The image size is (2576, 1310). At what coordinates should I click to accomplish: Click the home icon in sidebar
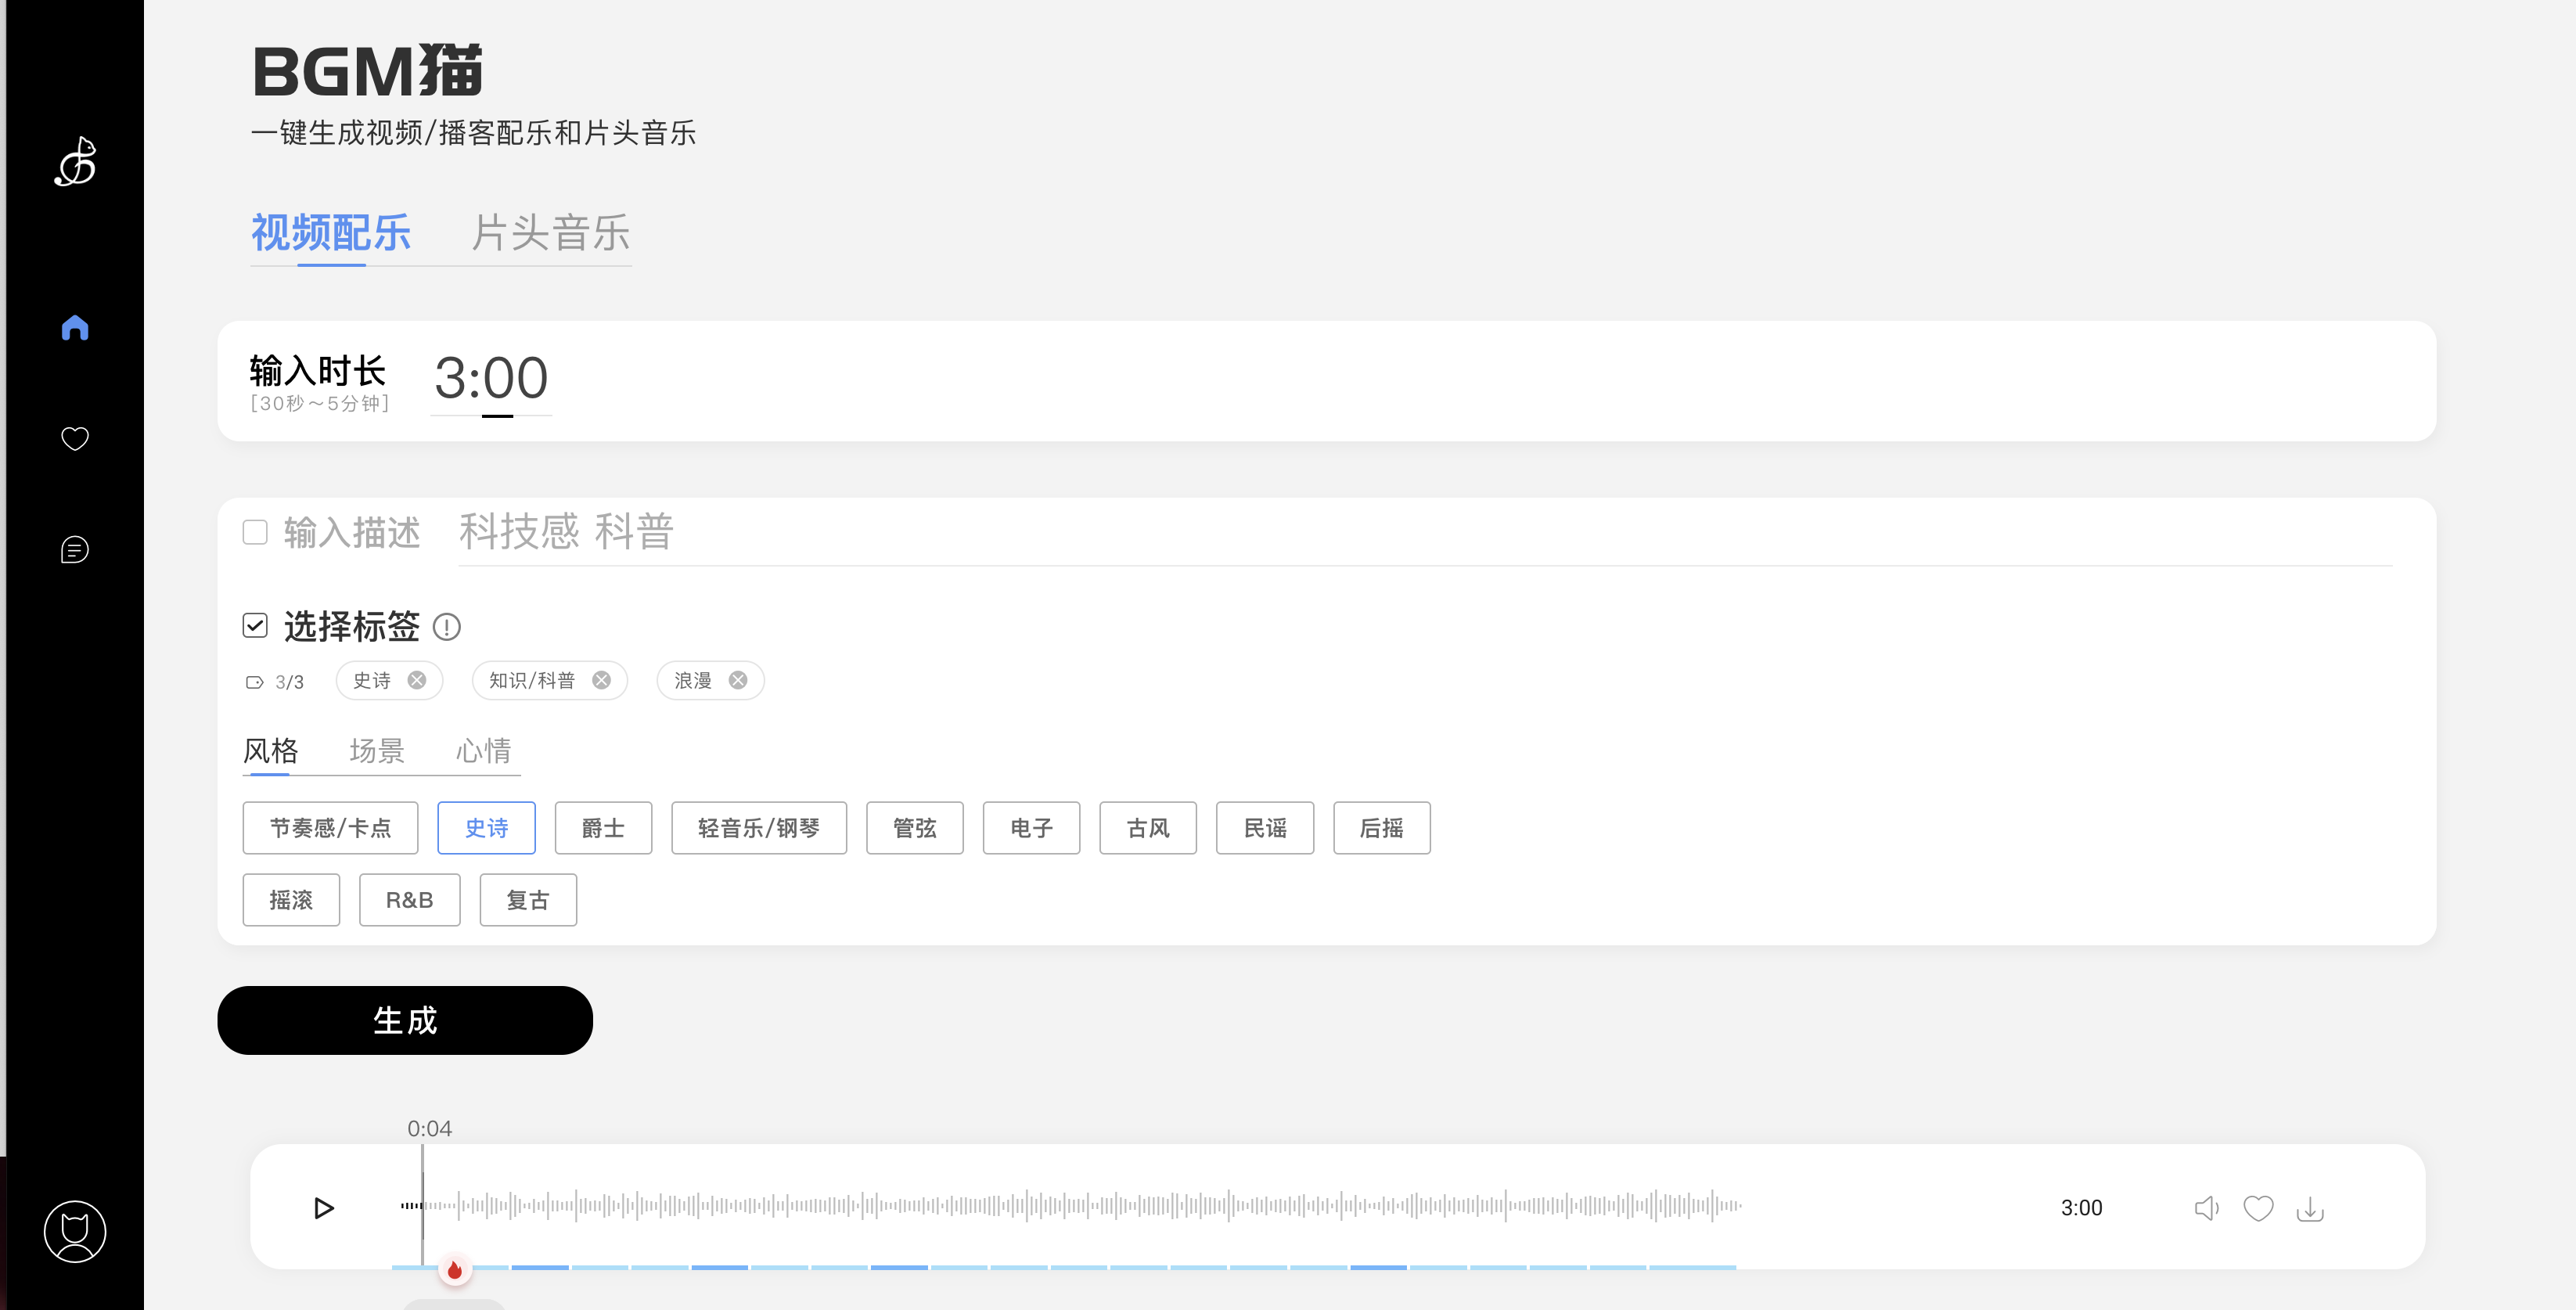75,328
